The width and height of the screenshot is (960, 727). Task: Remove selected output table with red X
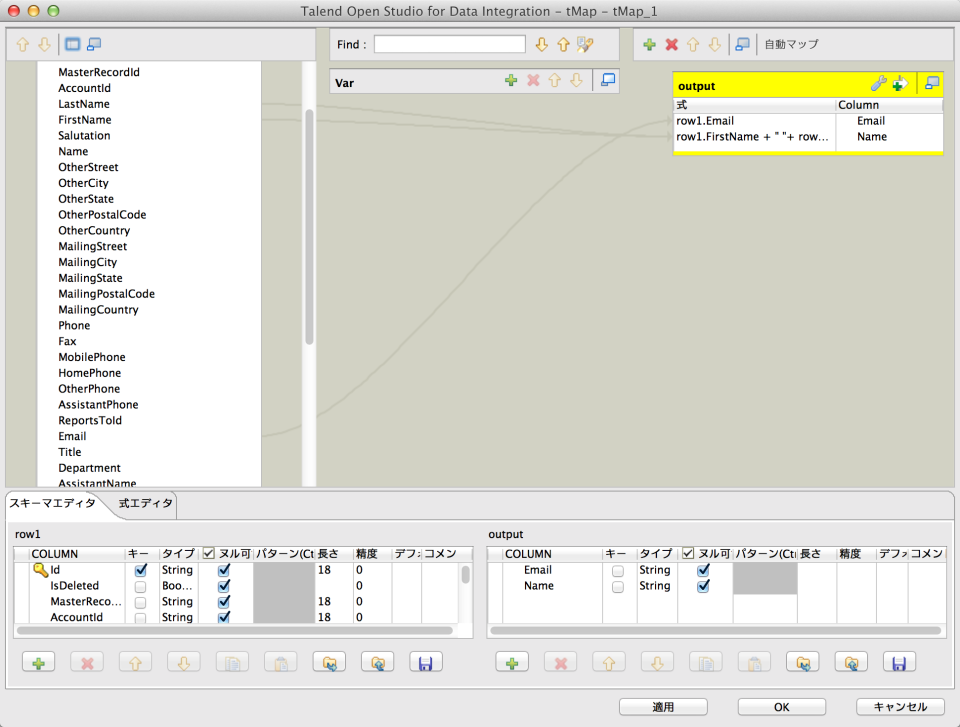[x=671, y=45]
